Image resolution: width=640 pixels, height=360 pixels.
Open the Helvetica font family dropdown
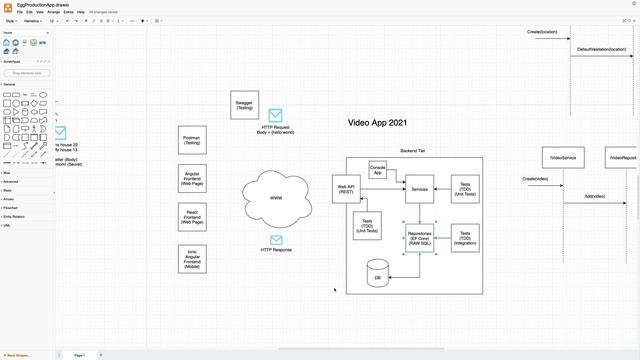click(33, 21)
